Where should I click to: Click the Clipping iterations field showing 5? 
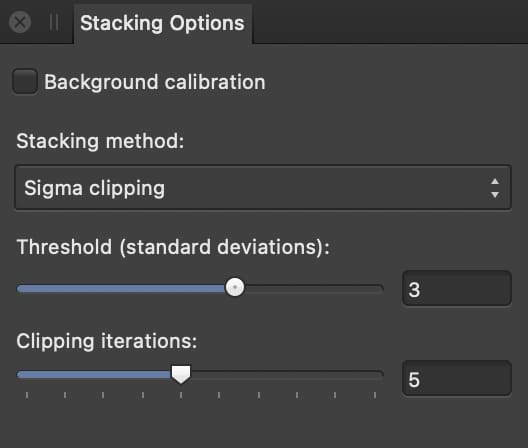(x=457, y=378)
